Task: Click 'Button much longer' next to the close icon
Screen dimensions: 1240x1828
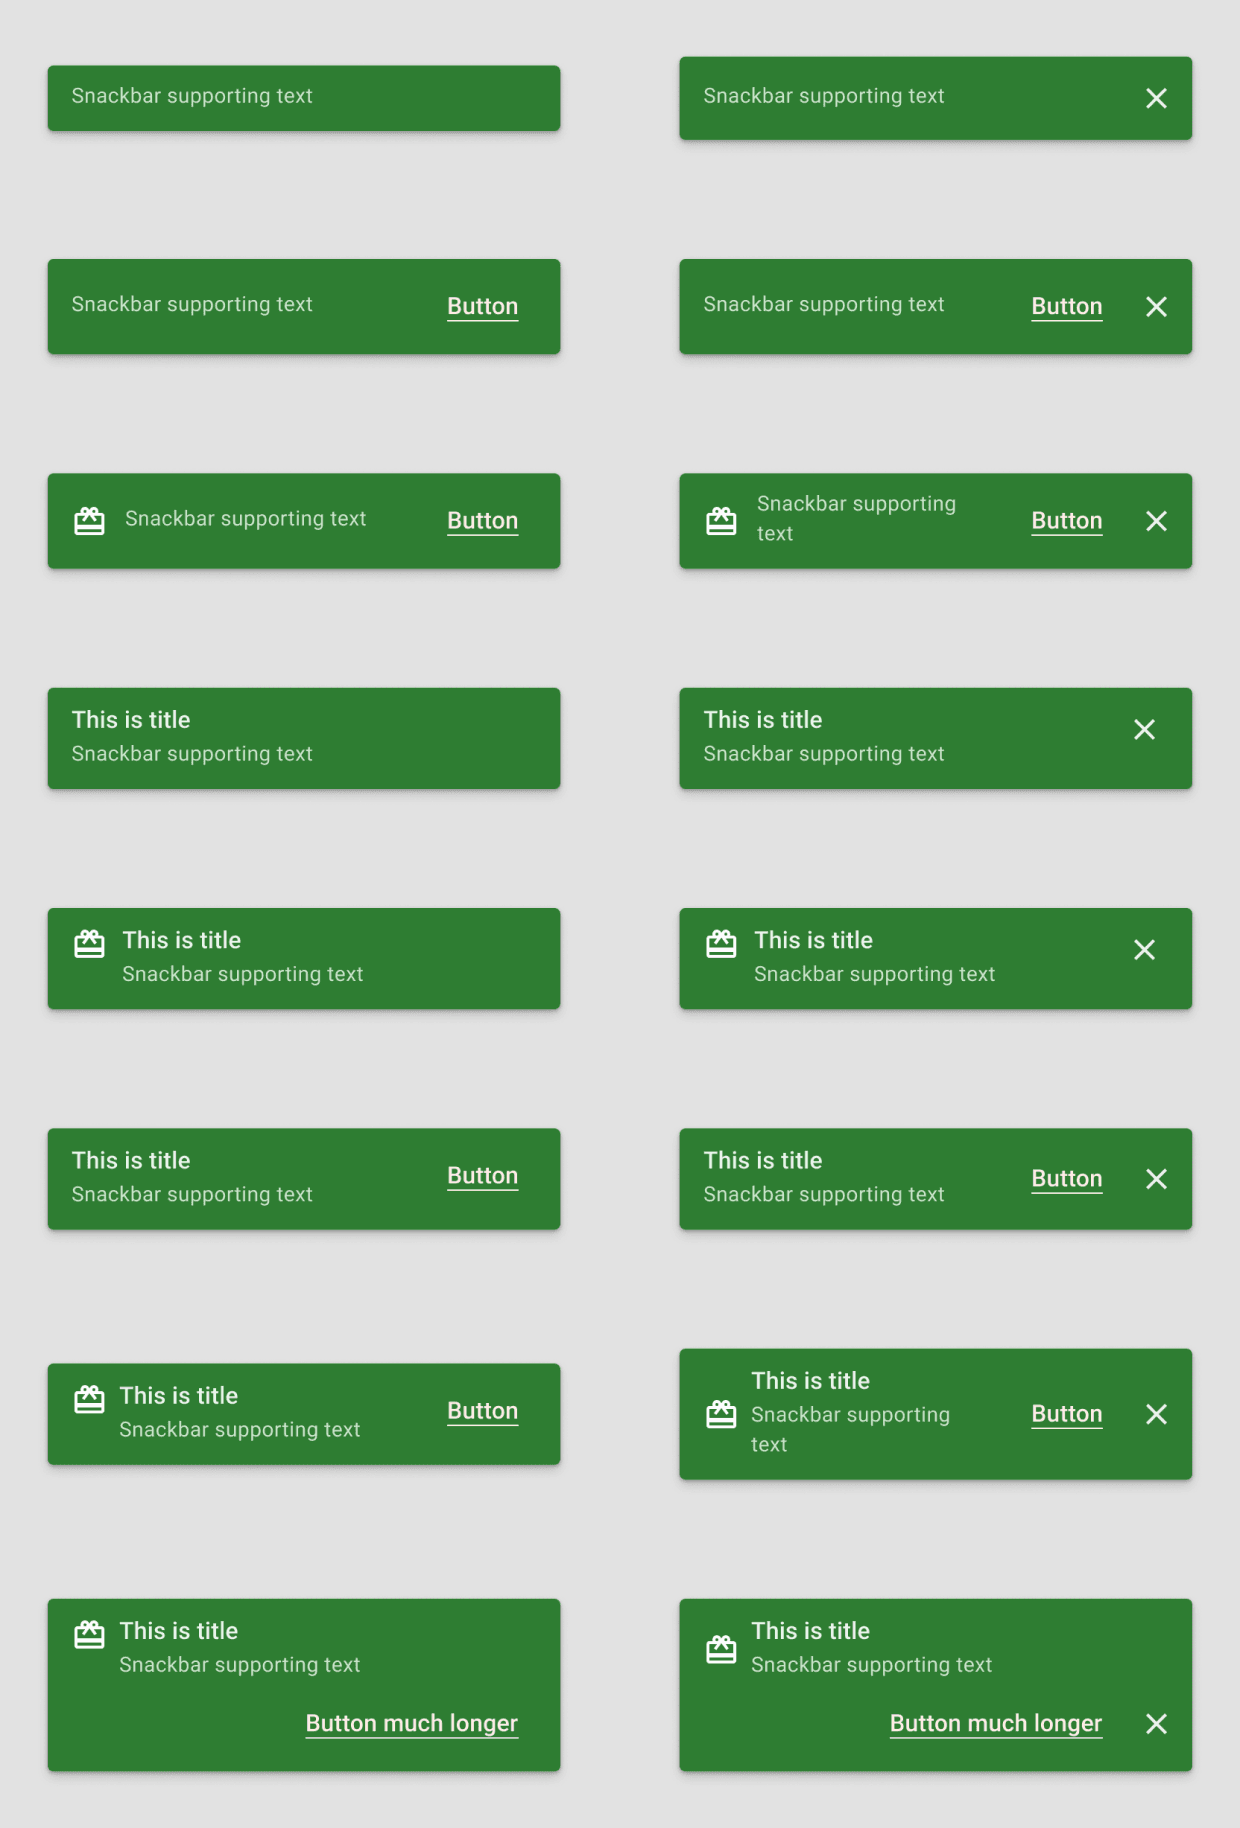Action: (x=996, y=1724)
